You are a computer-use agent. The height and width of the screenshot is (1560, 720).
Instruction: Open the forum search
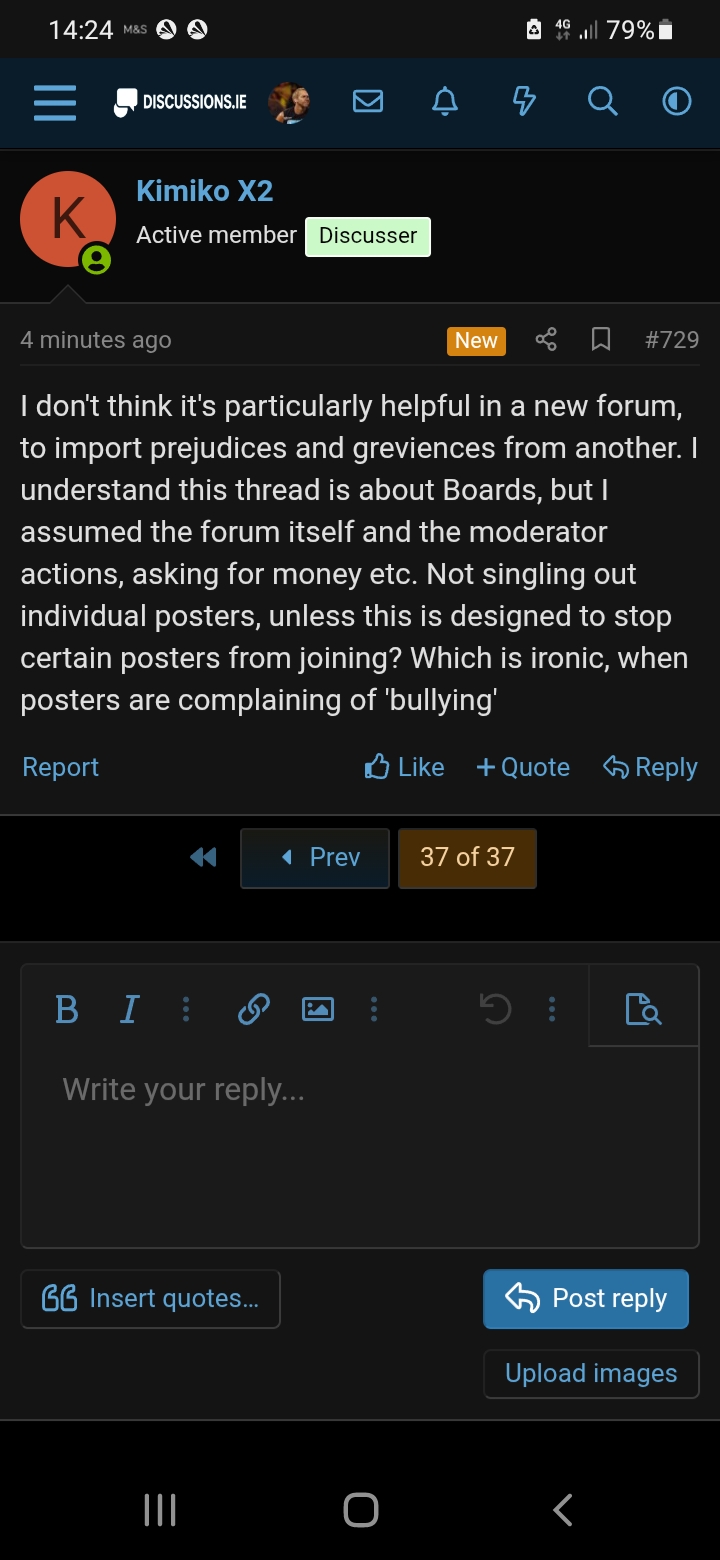pos(601,102)
